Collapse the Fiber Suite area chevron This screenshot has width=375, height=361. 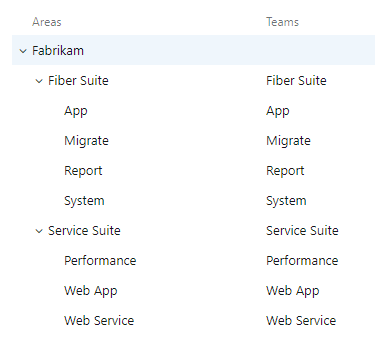[x=39, y=81]
